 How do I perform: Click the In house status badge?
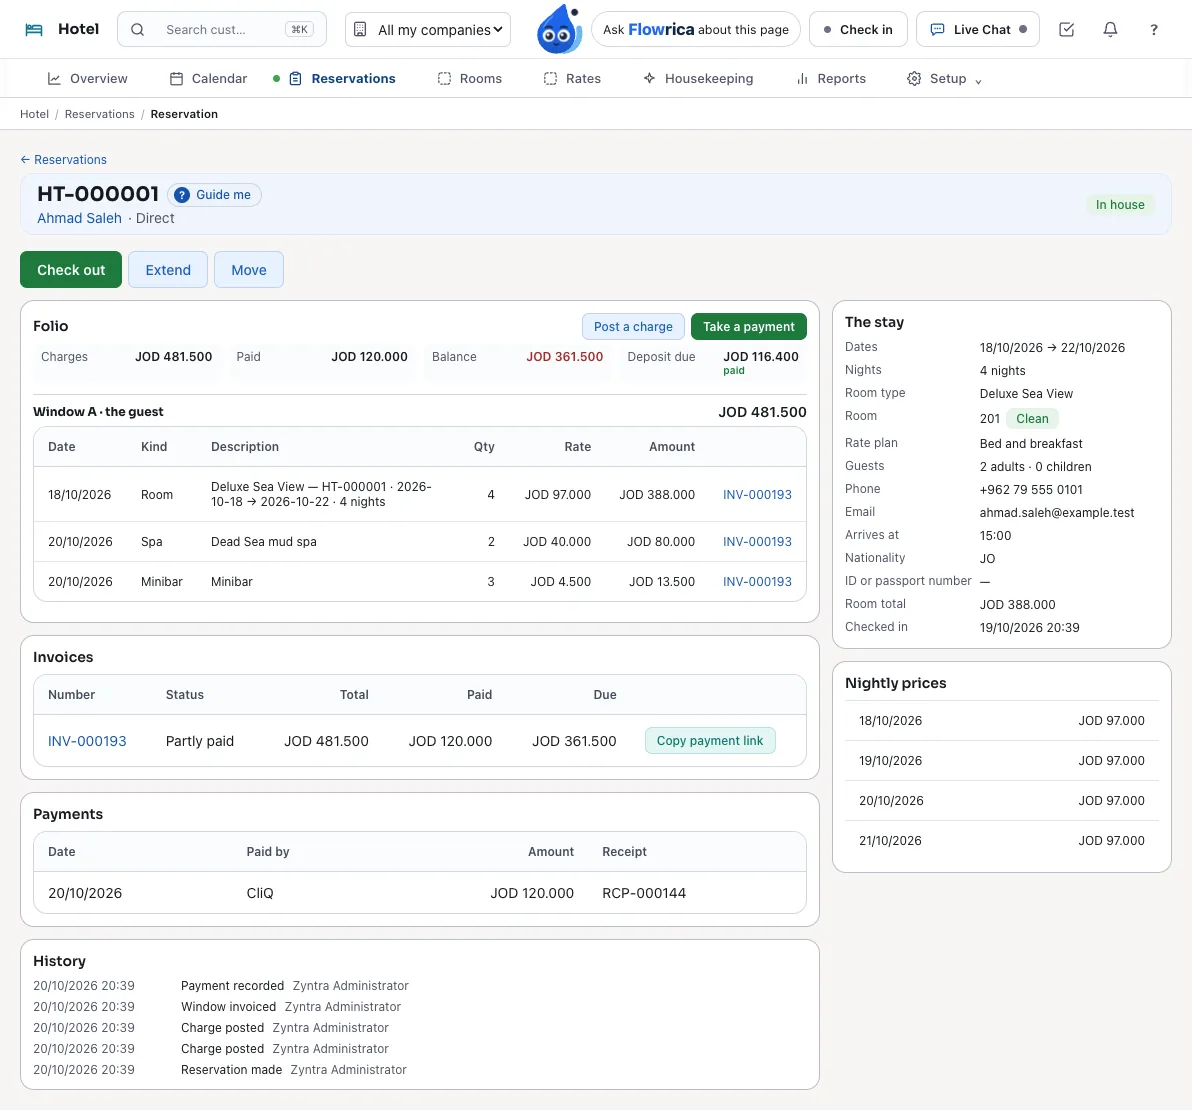(1120, 205)
